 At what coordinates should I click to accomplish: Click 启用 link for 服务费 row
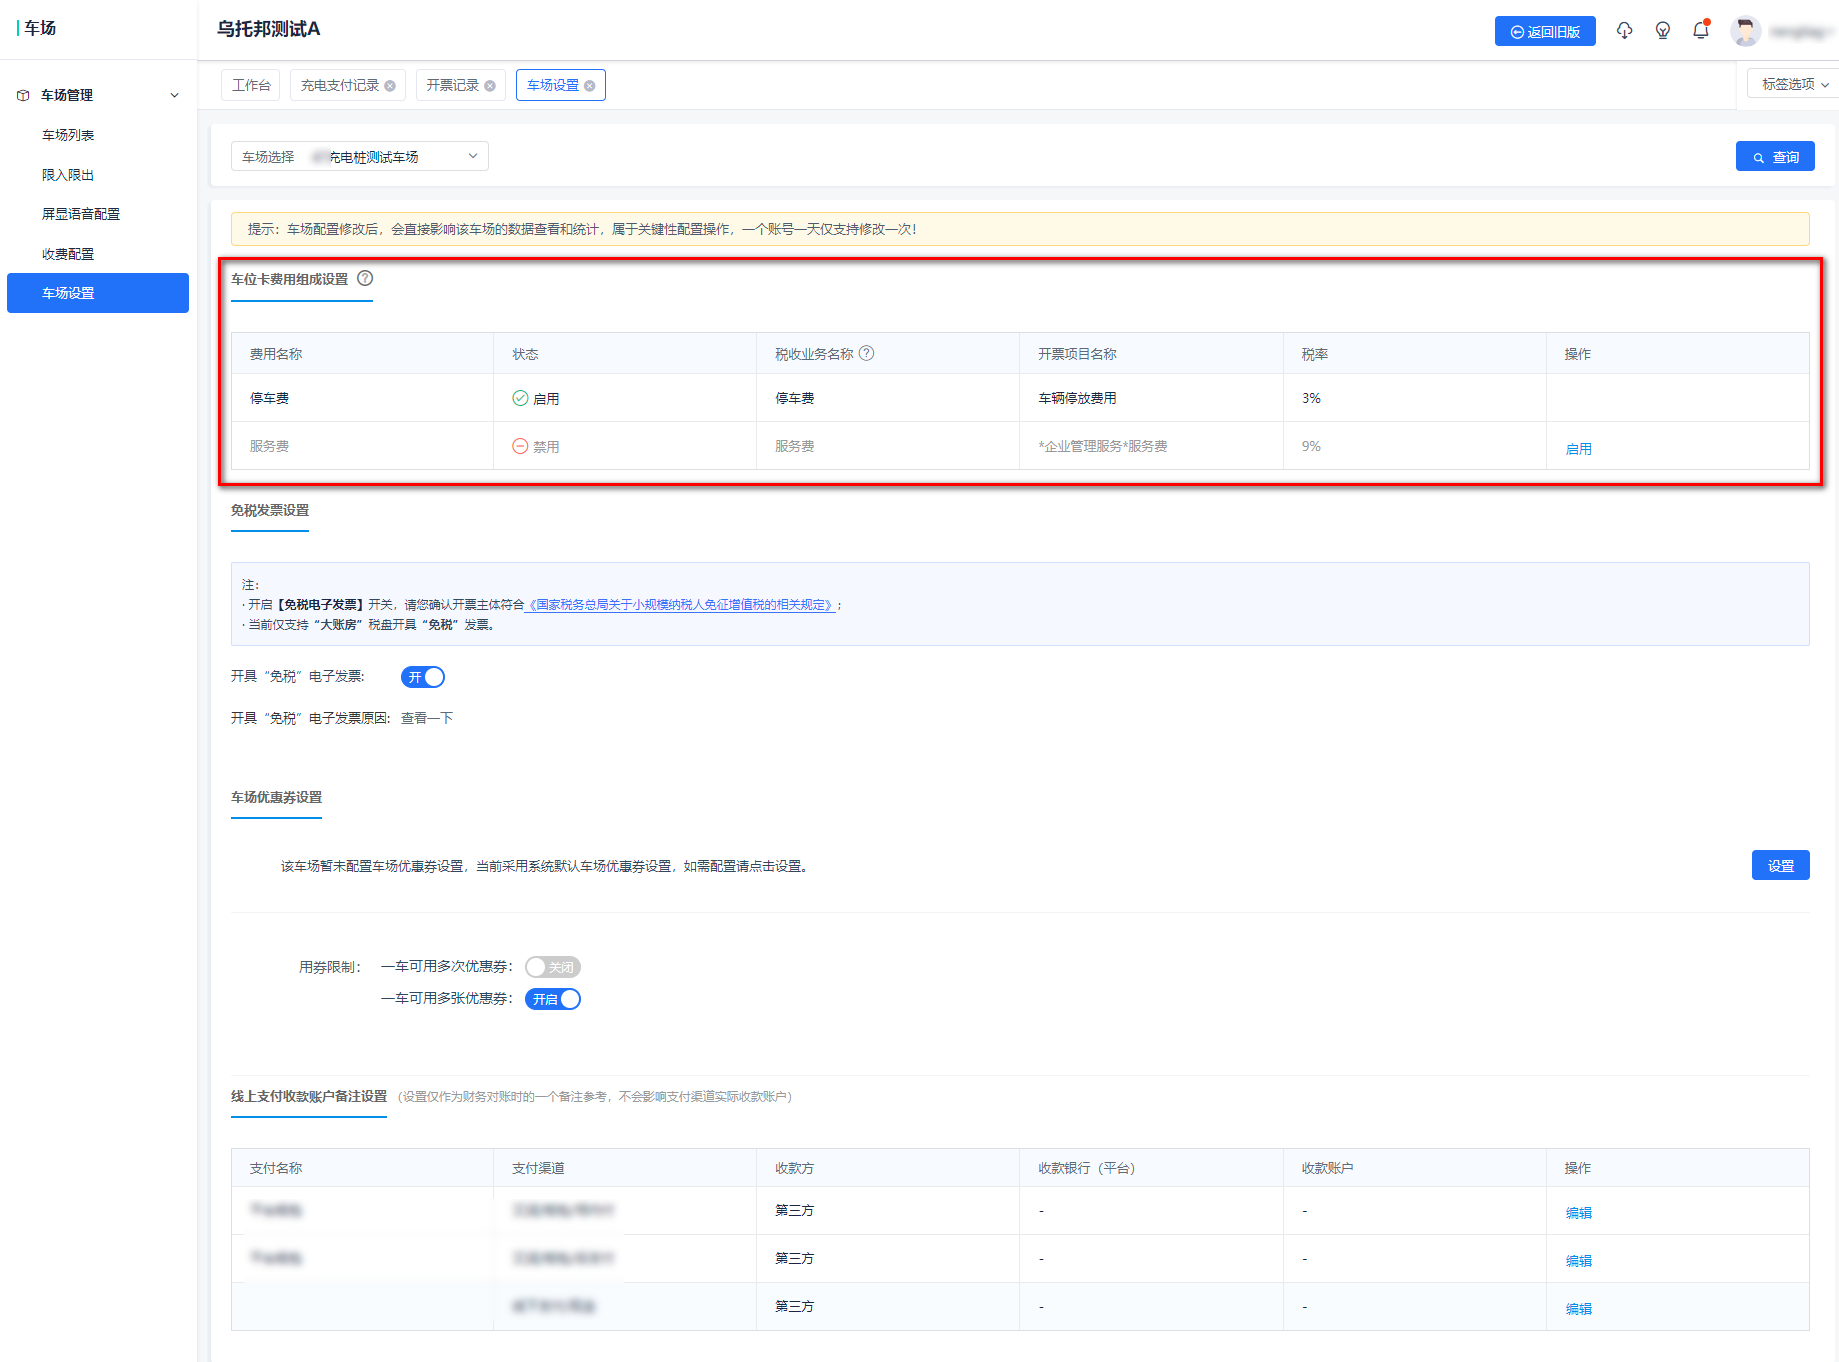1578,449
